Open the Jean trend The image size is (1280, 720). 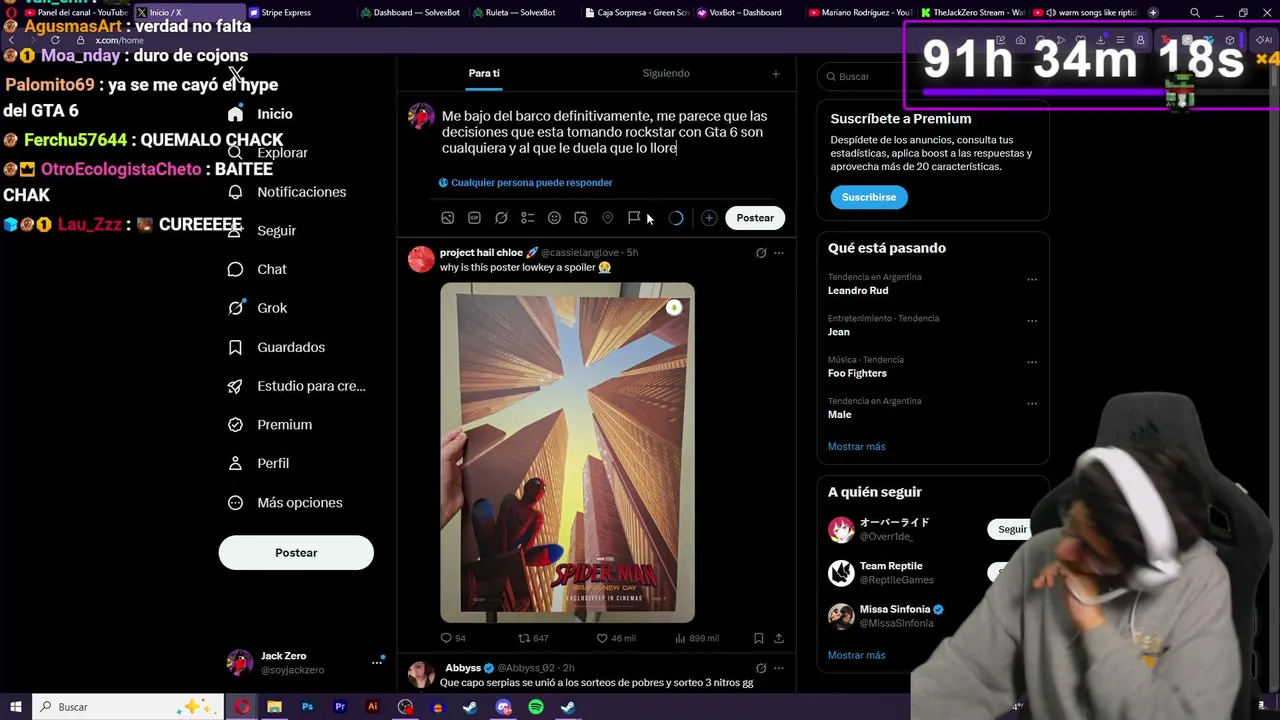click(x=839, y=332)
